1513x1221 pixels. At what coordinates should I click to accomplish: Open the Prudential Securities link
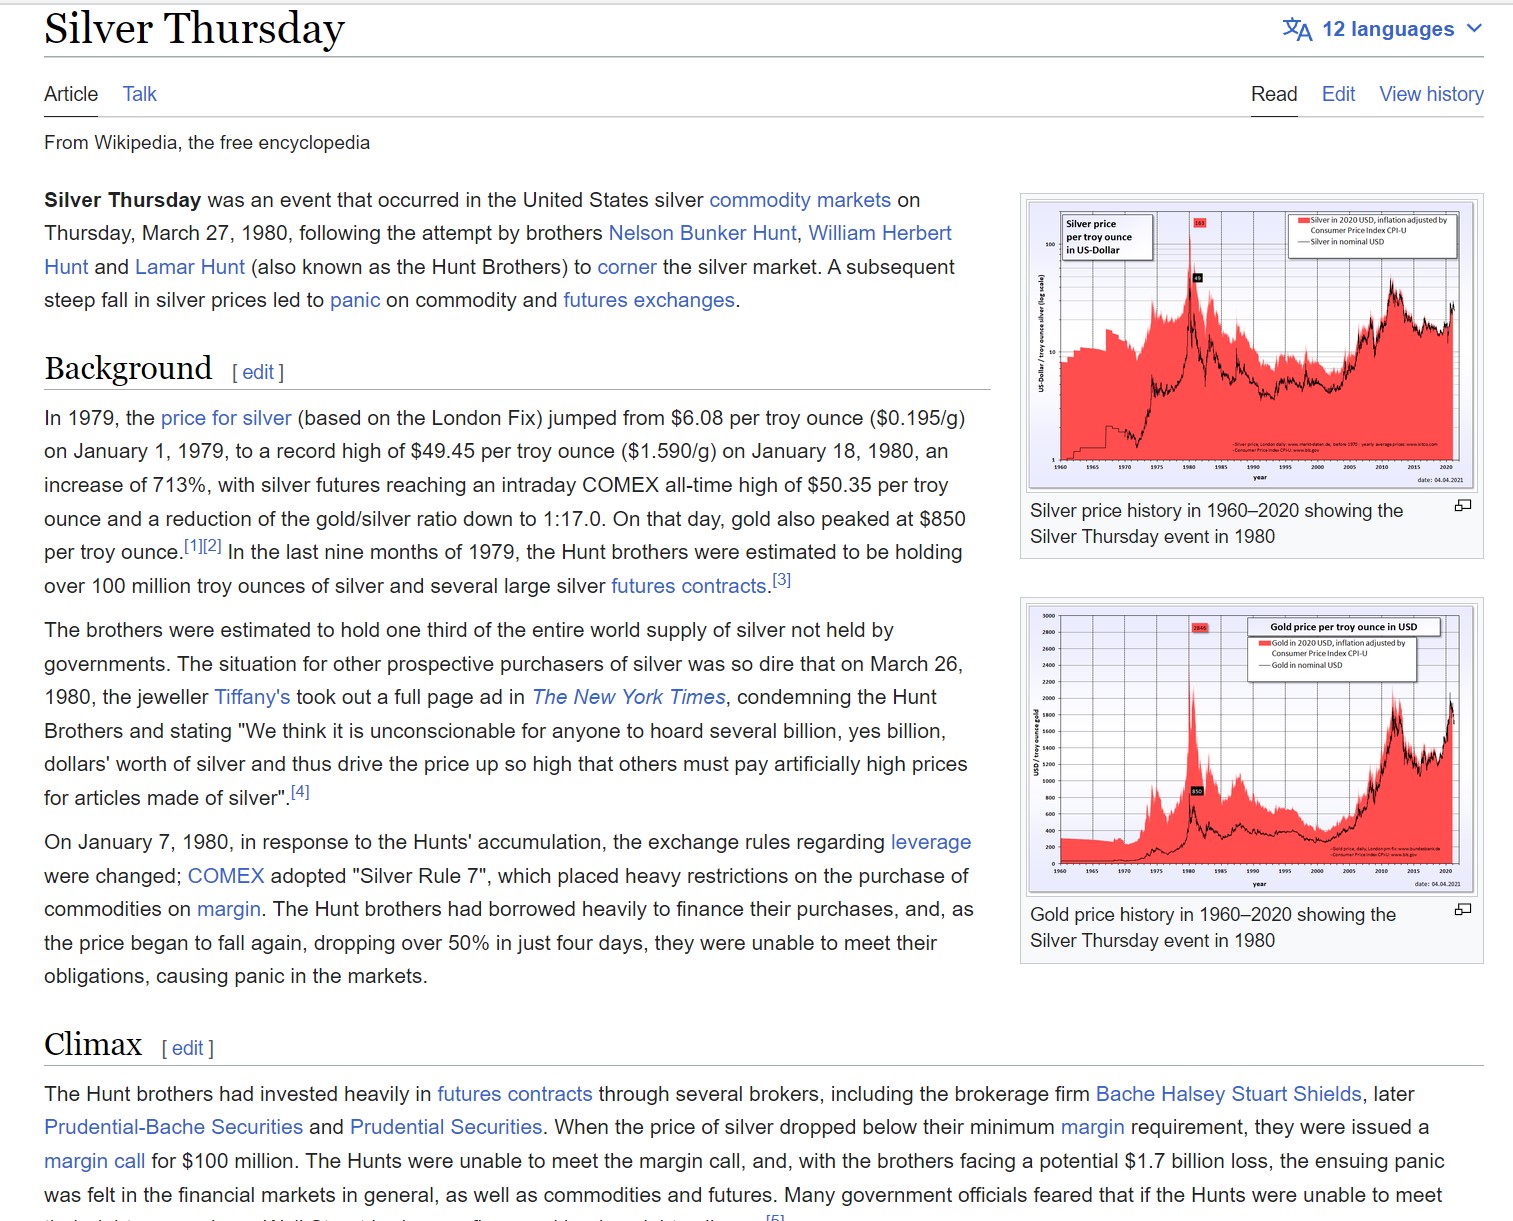(446, 1127)
